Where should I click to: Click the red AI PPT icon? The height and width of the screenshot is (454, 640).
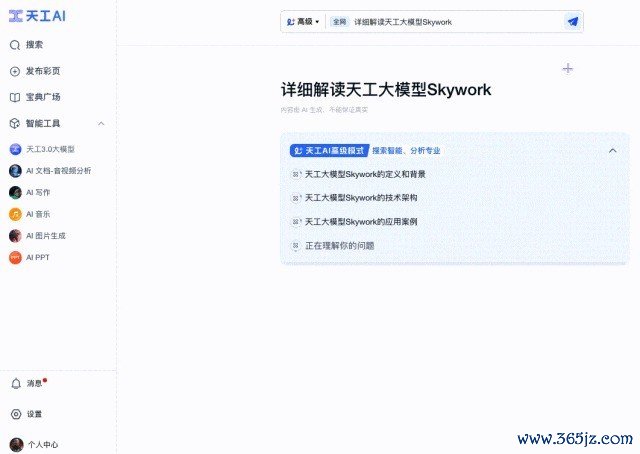click(x=15, y=258)
